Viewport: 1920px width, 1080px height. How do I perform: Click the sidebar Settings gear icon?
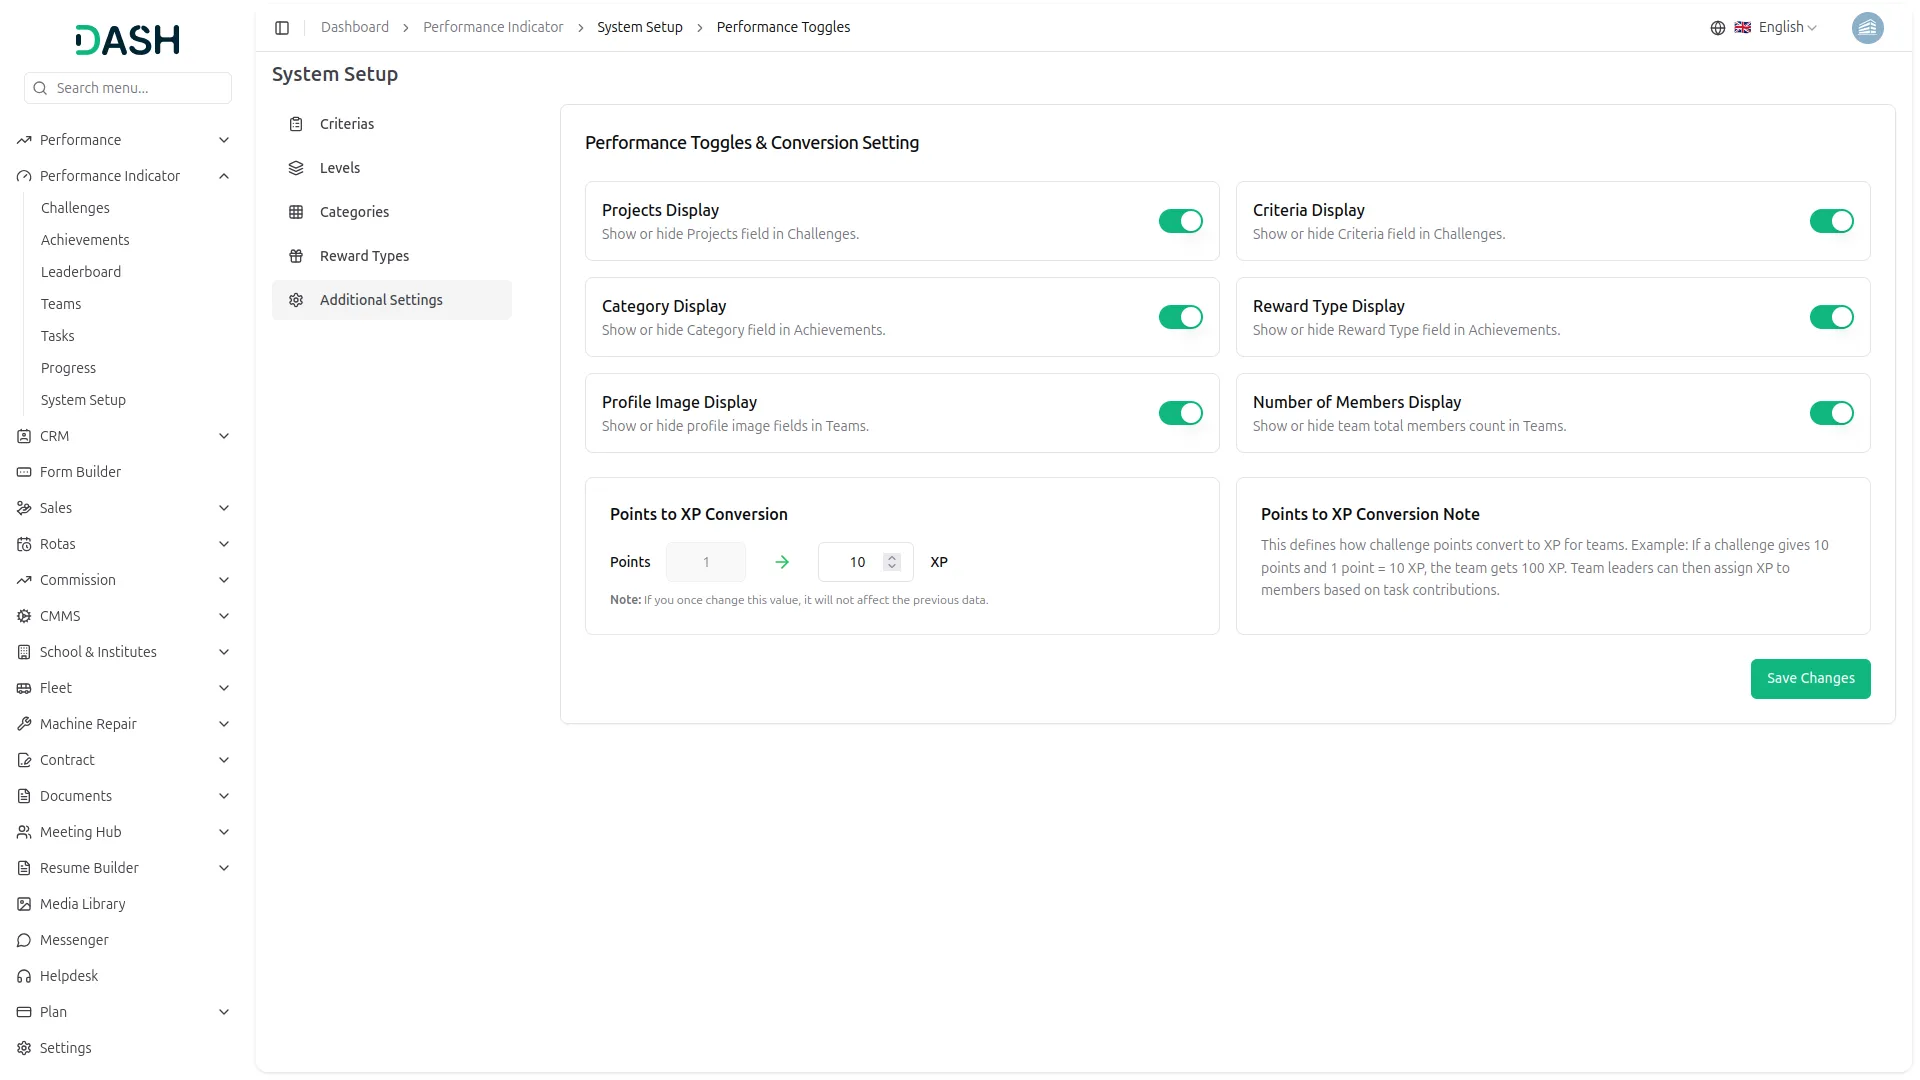[x=24, y=1048]
